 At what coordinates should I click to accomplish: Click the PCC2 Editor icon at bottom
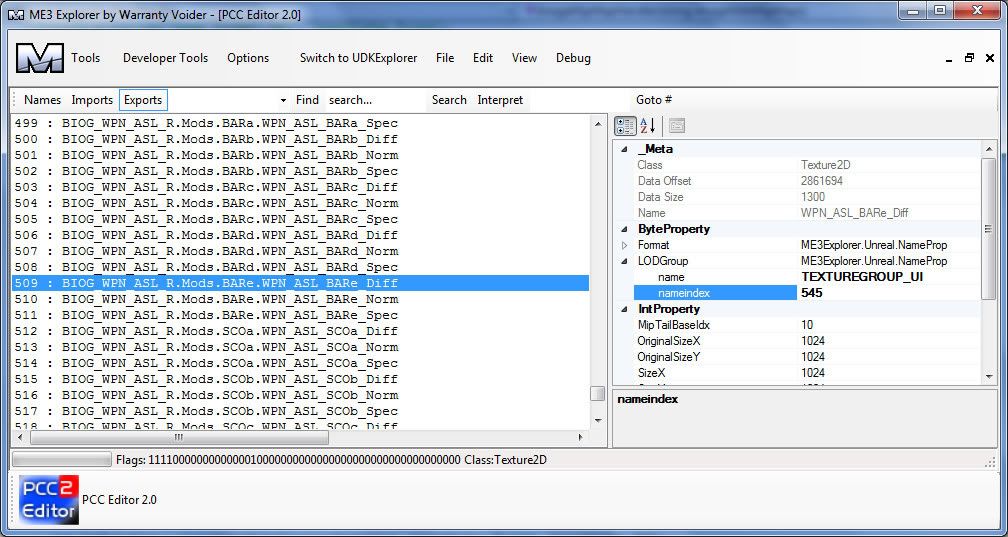(x=48, y=500)
